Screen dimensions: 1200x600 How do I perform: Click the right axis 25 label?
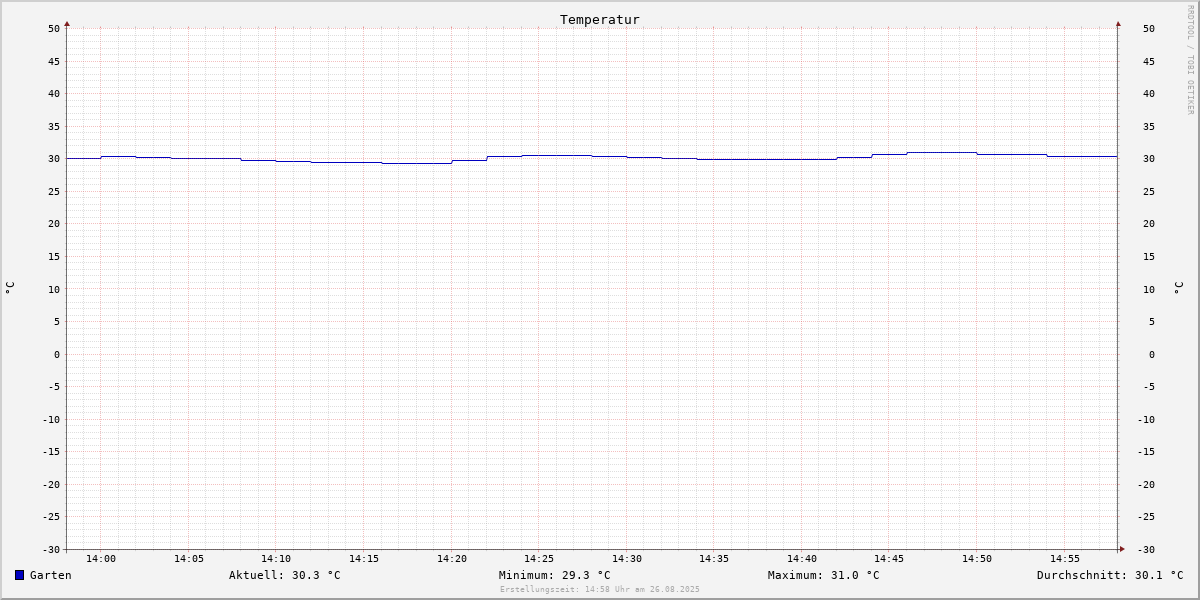coord(1149,191)
